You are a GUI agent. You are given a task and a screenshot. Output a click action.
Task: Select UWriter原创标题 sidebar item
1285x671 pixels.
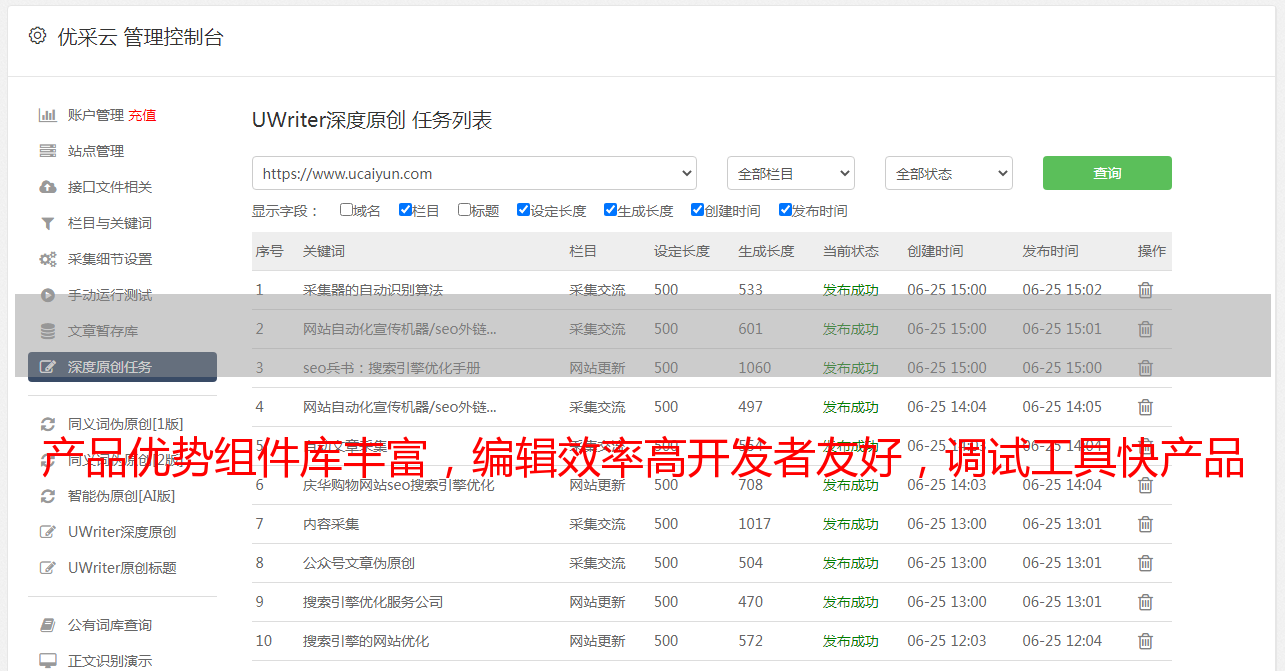click(122, 567)
